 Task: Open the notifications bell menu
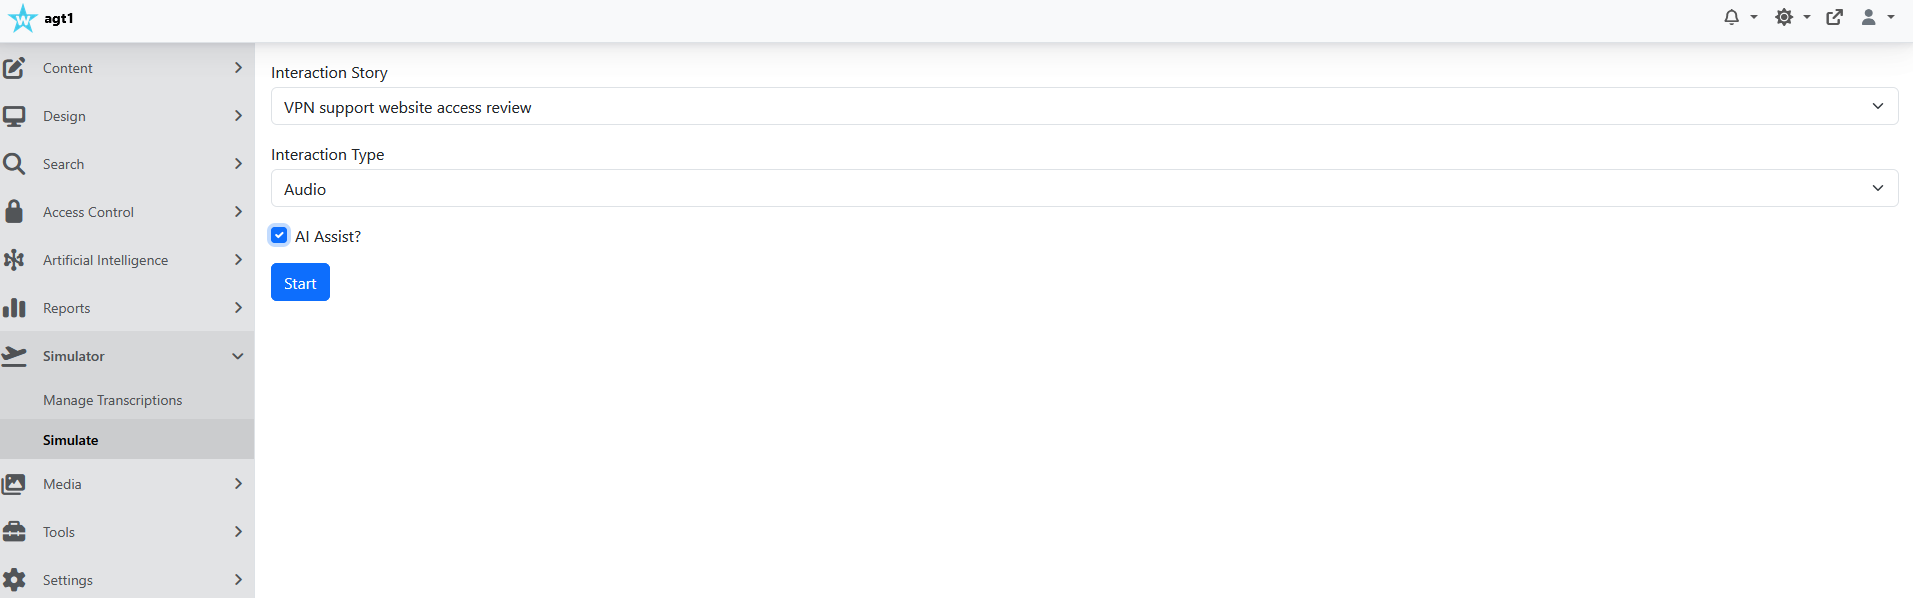(1740, 17)
